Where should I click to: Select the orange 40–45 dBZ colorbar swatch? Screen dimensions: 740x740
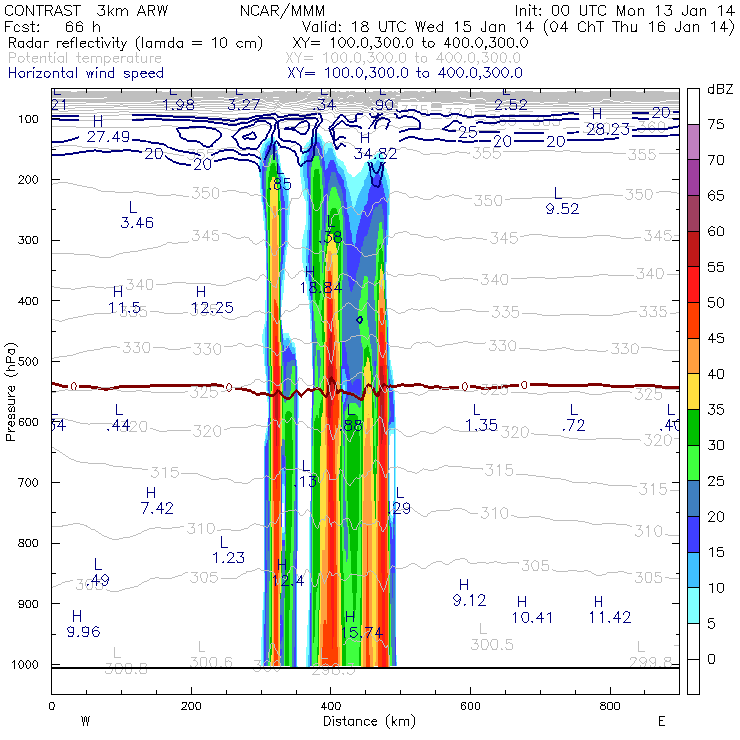pos(693,356)
